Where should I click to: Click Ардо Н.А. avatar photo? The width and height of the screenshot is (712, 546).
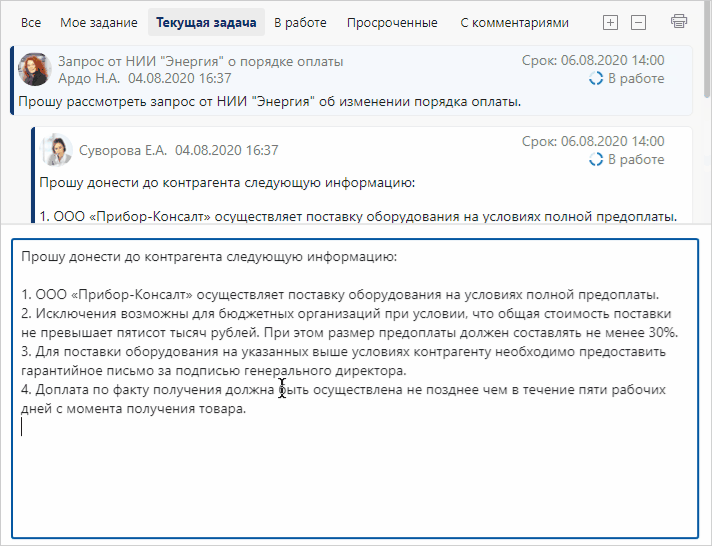(x=36, y=69)
